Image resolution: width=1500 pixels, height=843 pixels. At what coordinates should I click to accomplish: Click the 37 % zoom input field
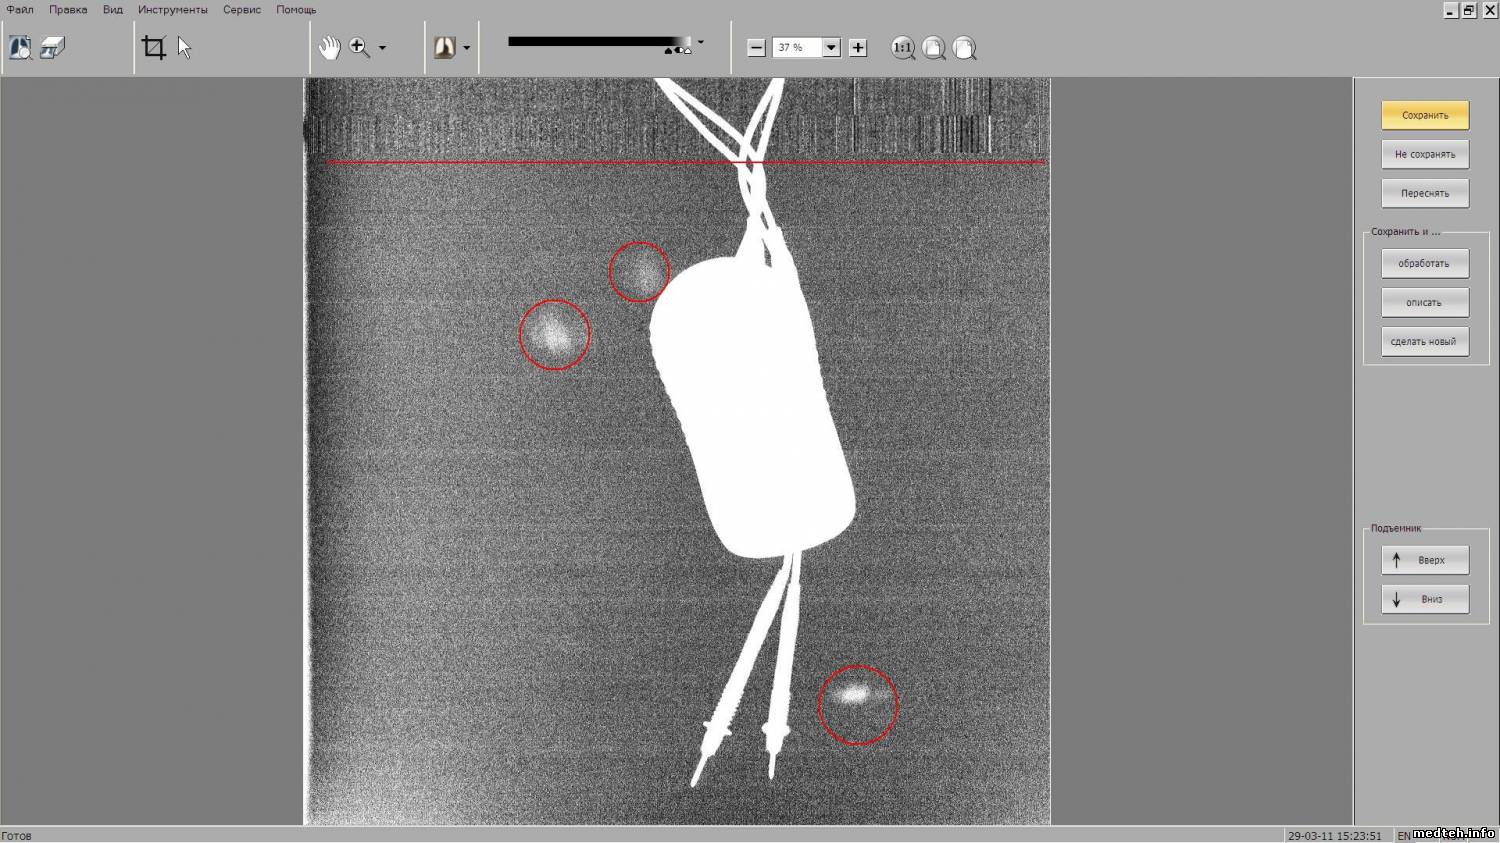click(796, 48)
